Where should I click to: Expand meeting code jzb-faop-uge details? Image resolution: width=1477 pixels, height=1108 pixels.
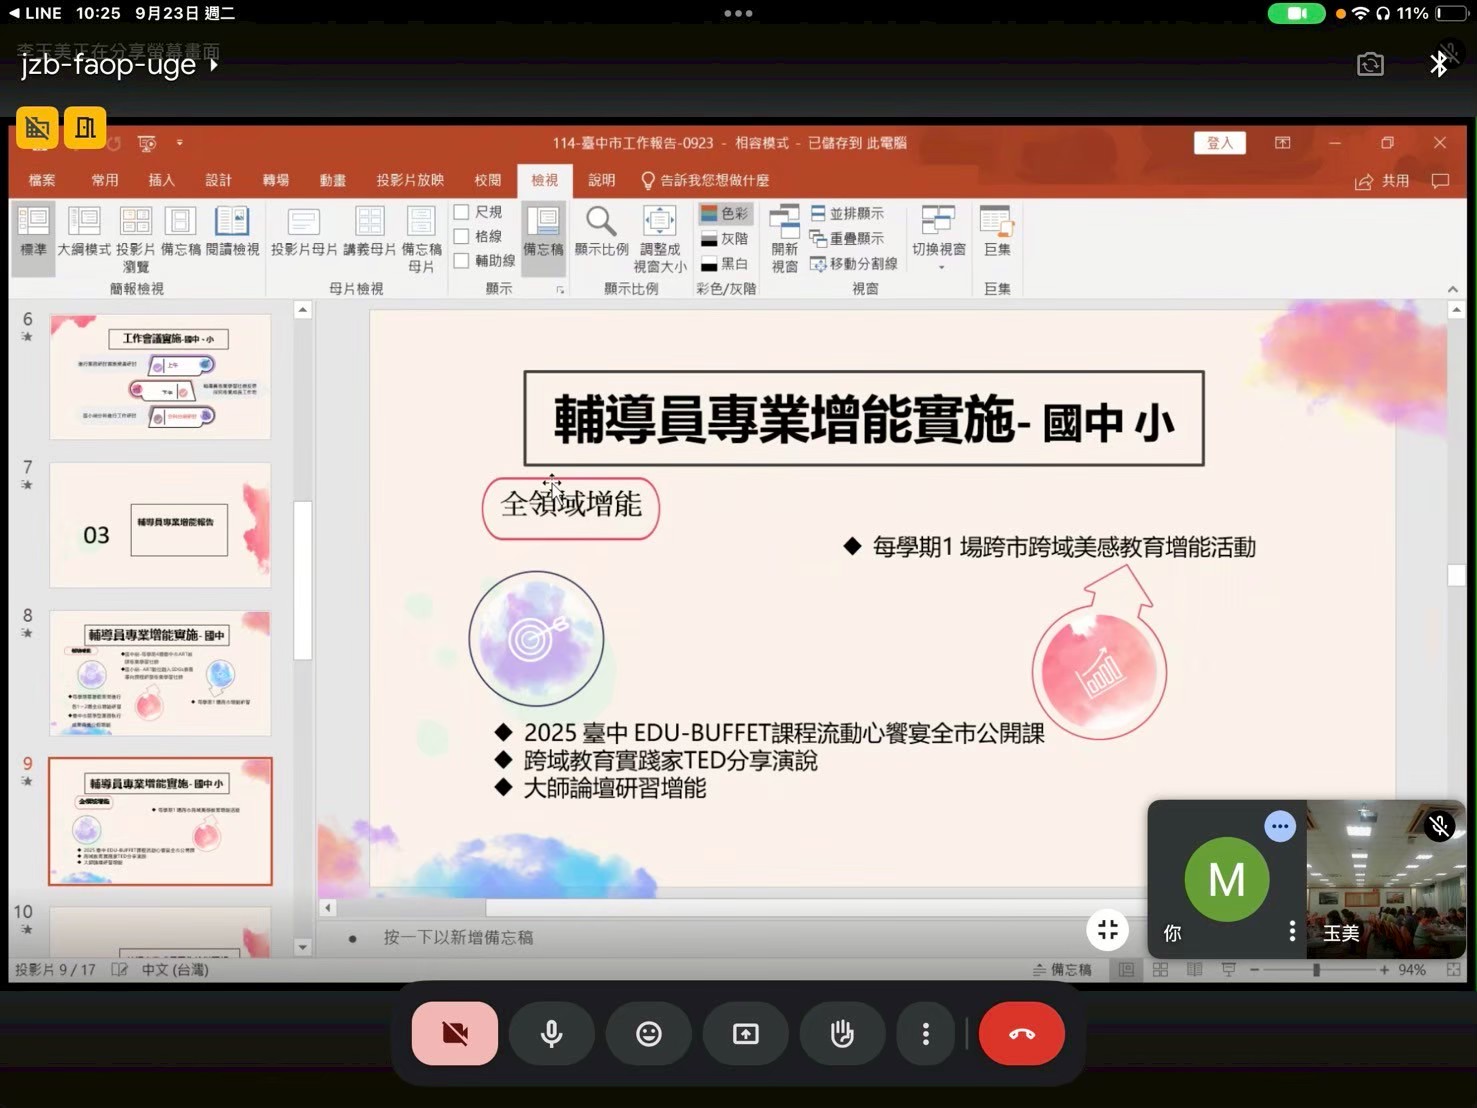(119, 65)
